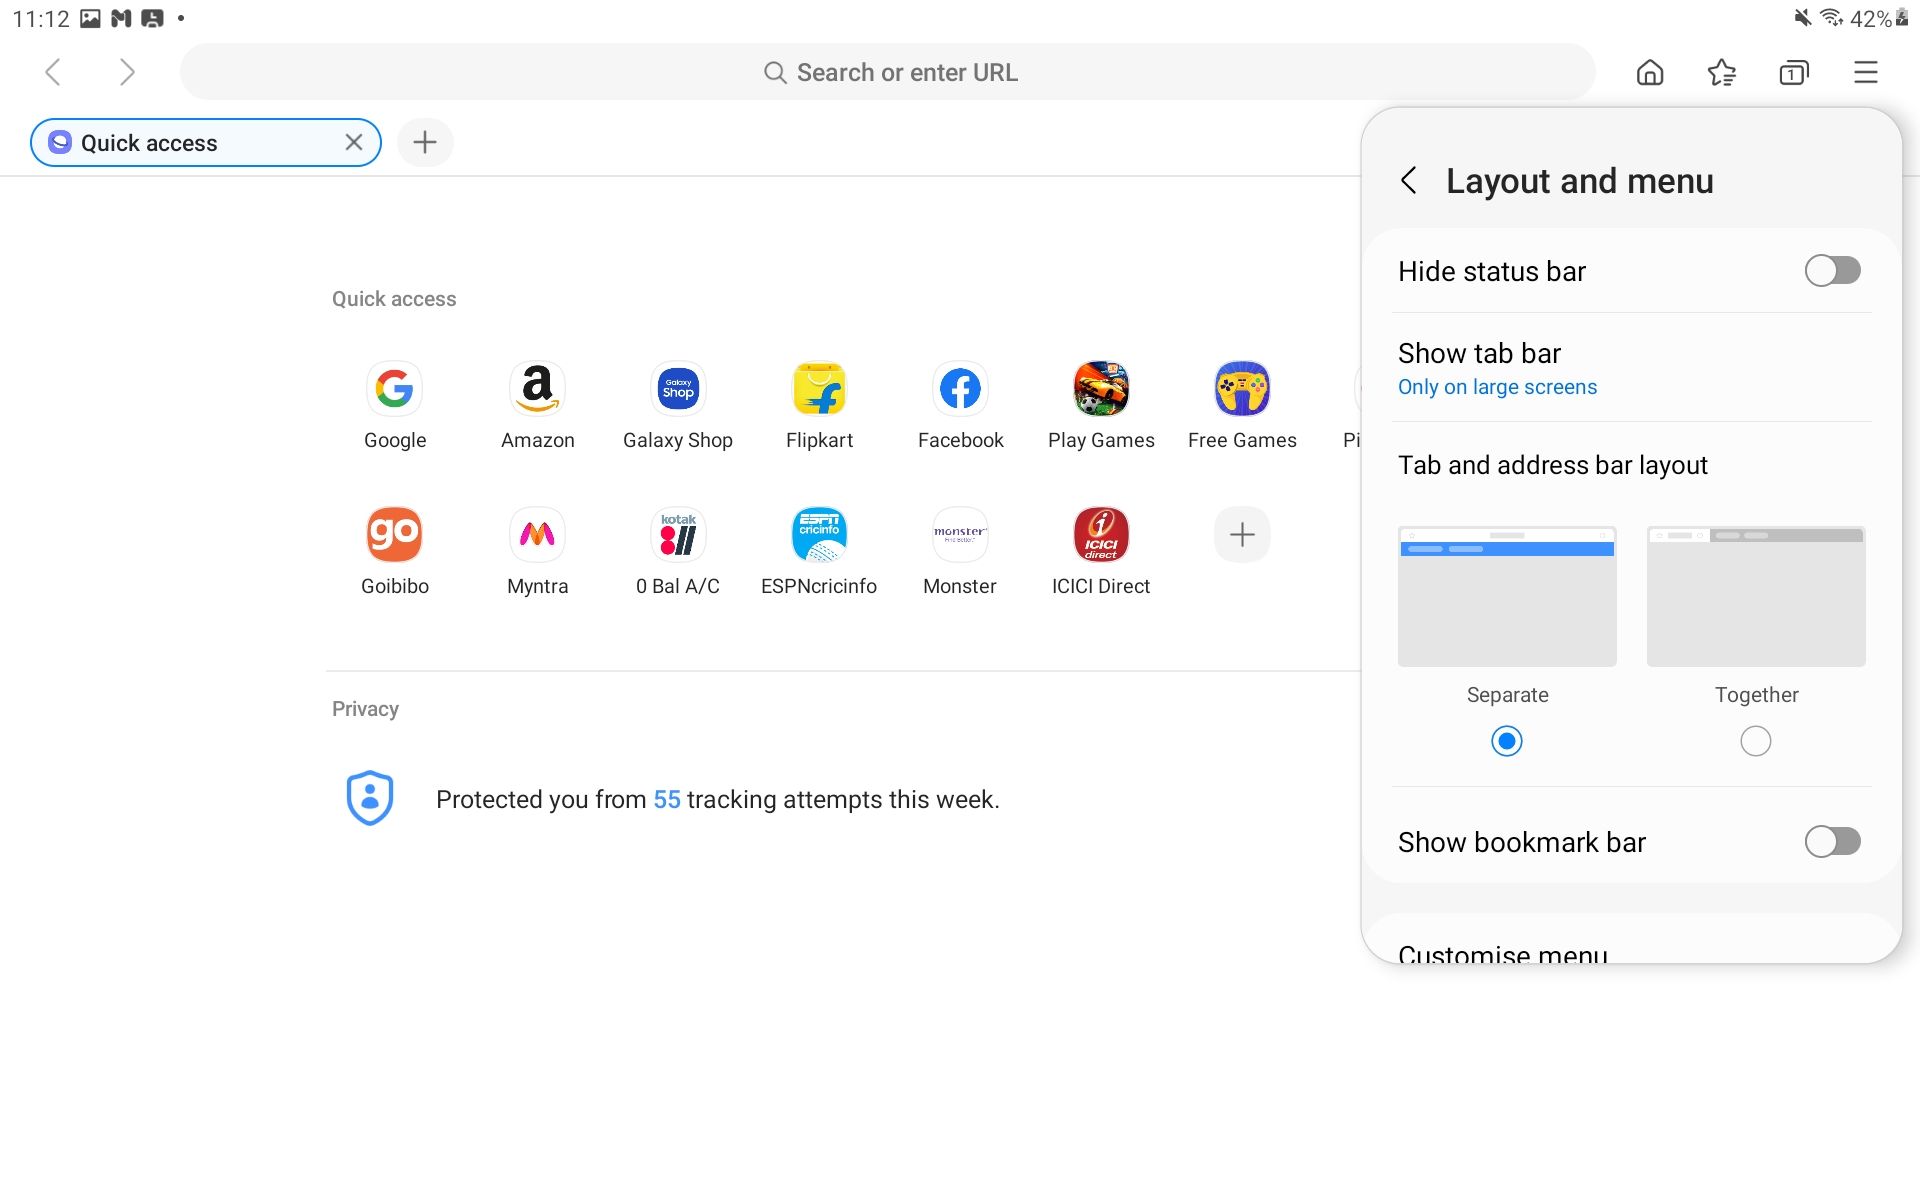Click the Search or enter URL field
This screenshot has height=1200, width=1920.
(x=888, y=71)
